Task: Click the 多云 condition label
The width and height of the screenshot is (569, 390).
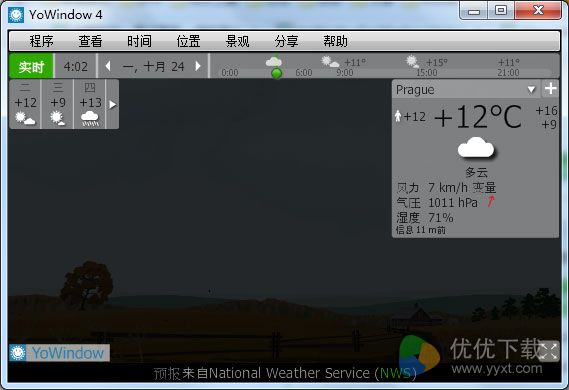Action: coord(476,172)
